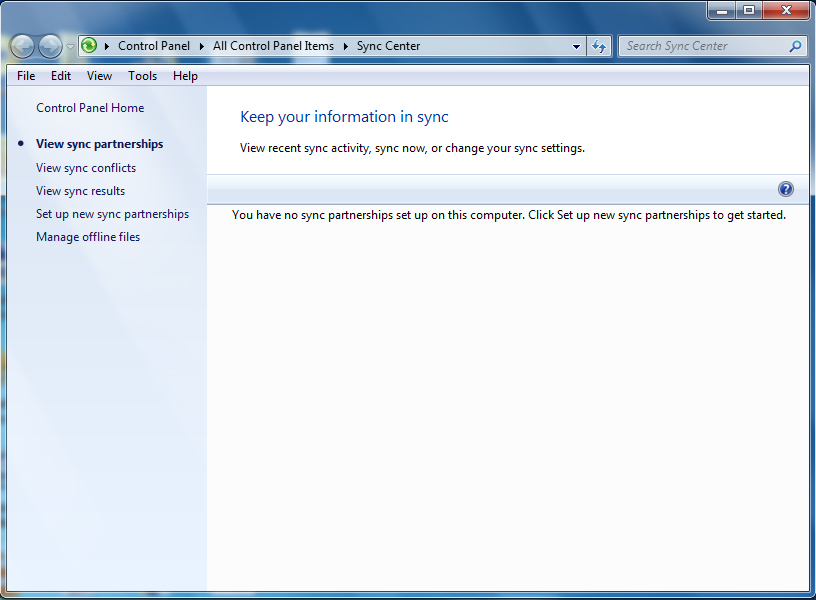
Task: Click in the Search Sync Center field
Action: click(x=705, y=46)
